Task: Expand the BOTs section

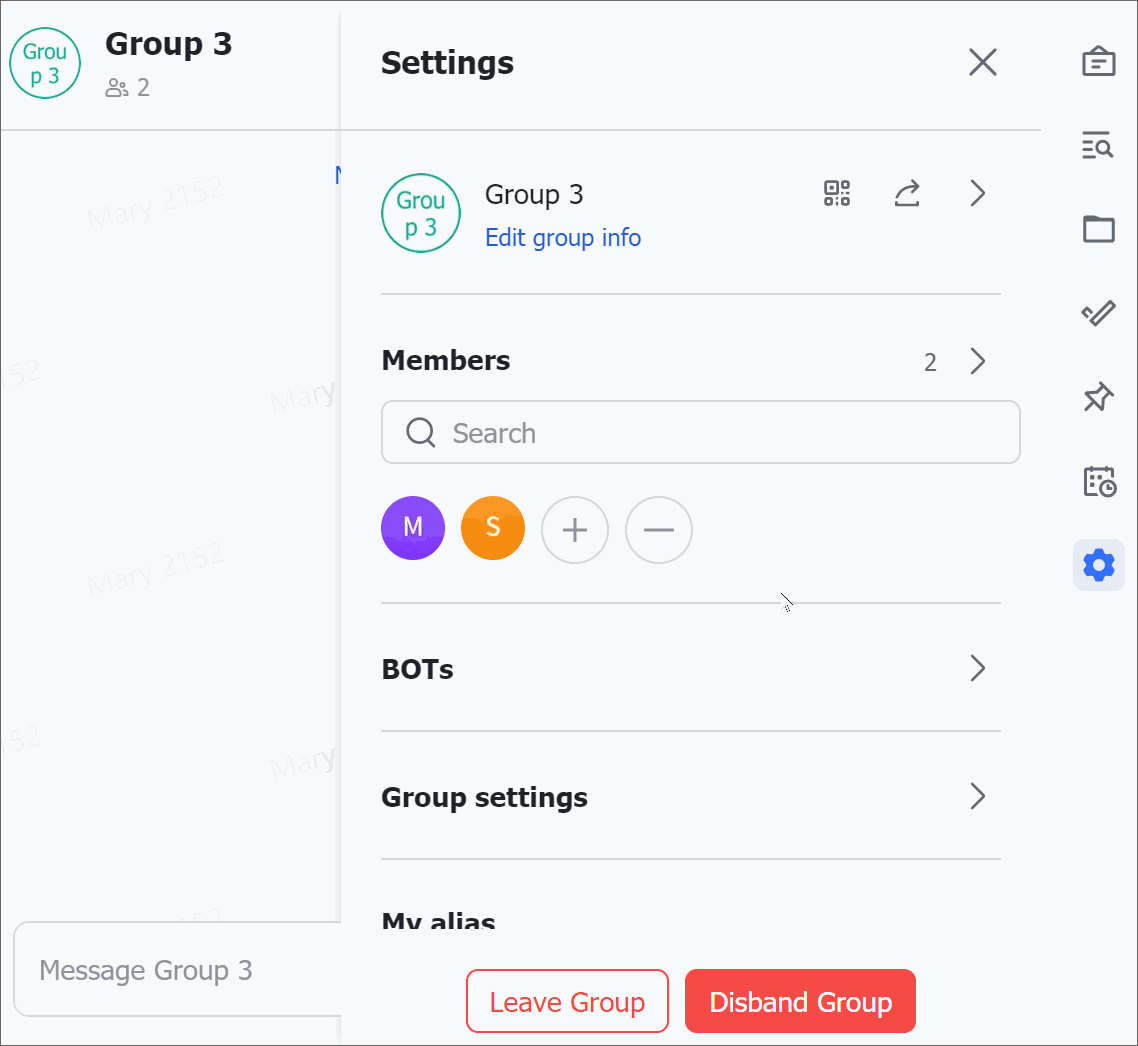Action: 977,668
